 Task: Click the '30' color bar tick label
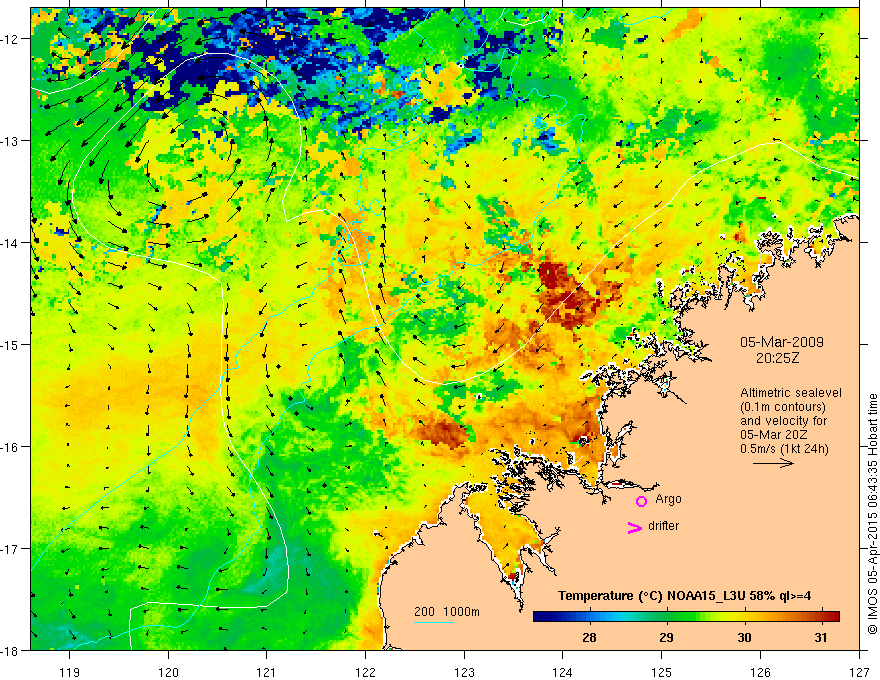(744, 637)
